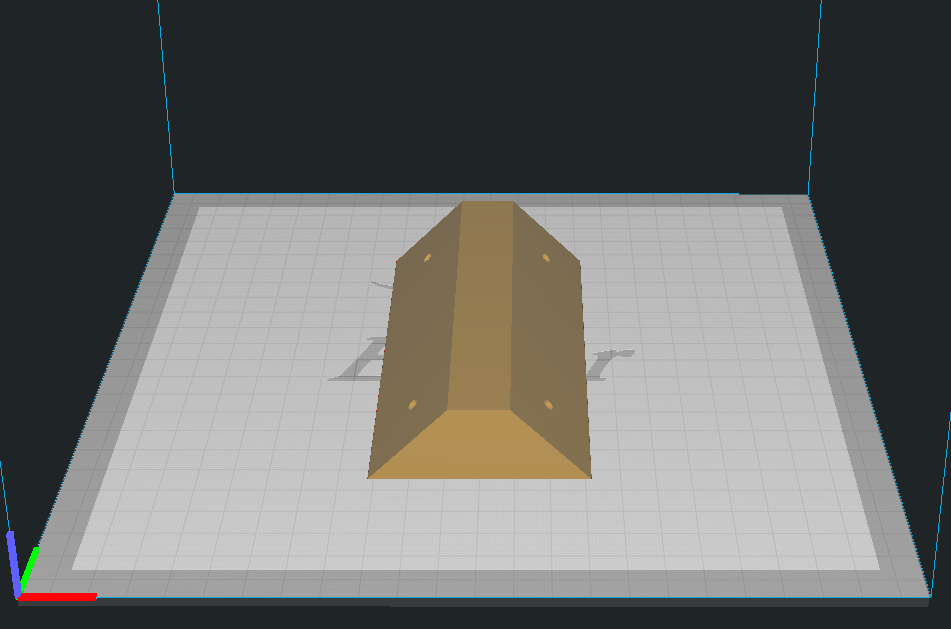
Task: Click the bed grid in front of the model
Action: pyautogui.click(x=480, y=530)
